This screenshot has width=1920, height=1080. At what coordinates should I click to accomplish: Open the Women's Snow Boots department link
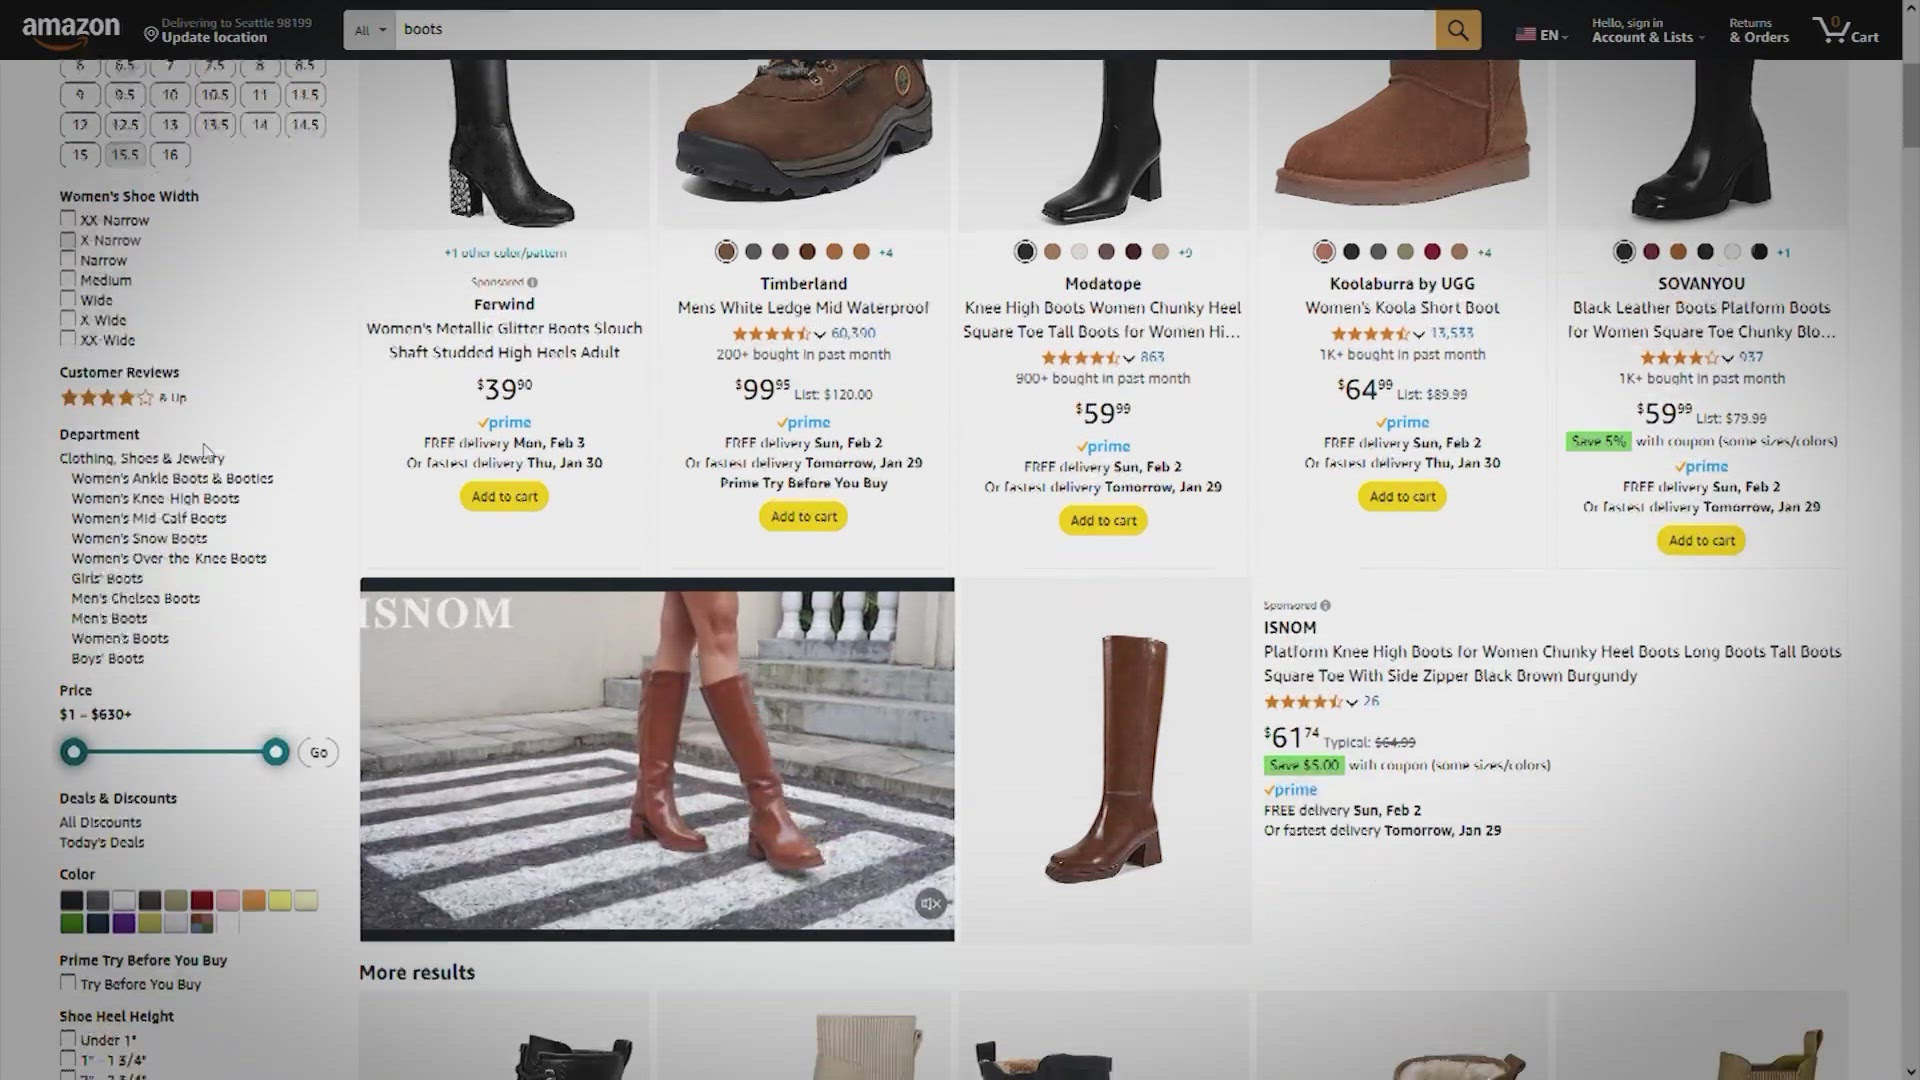pyautogui.click(x=139, y=538)
